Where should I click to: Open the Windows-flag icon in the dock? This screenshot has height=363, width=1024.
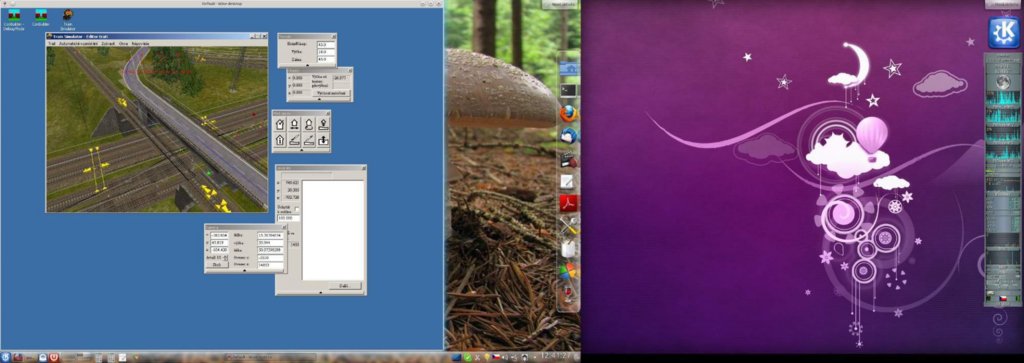point(569,270)
